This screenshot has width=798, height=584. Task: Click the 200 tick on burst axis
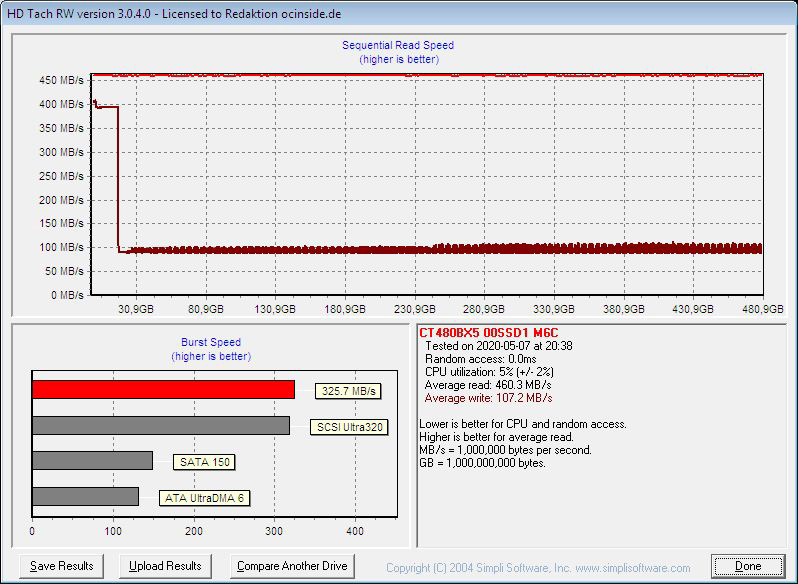tap(194, 531)
